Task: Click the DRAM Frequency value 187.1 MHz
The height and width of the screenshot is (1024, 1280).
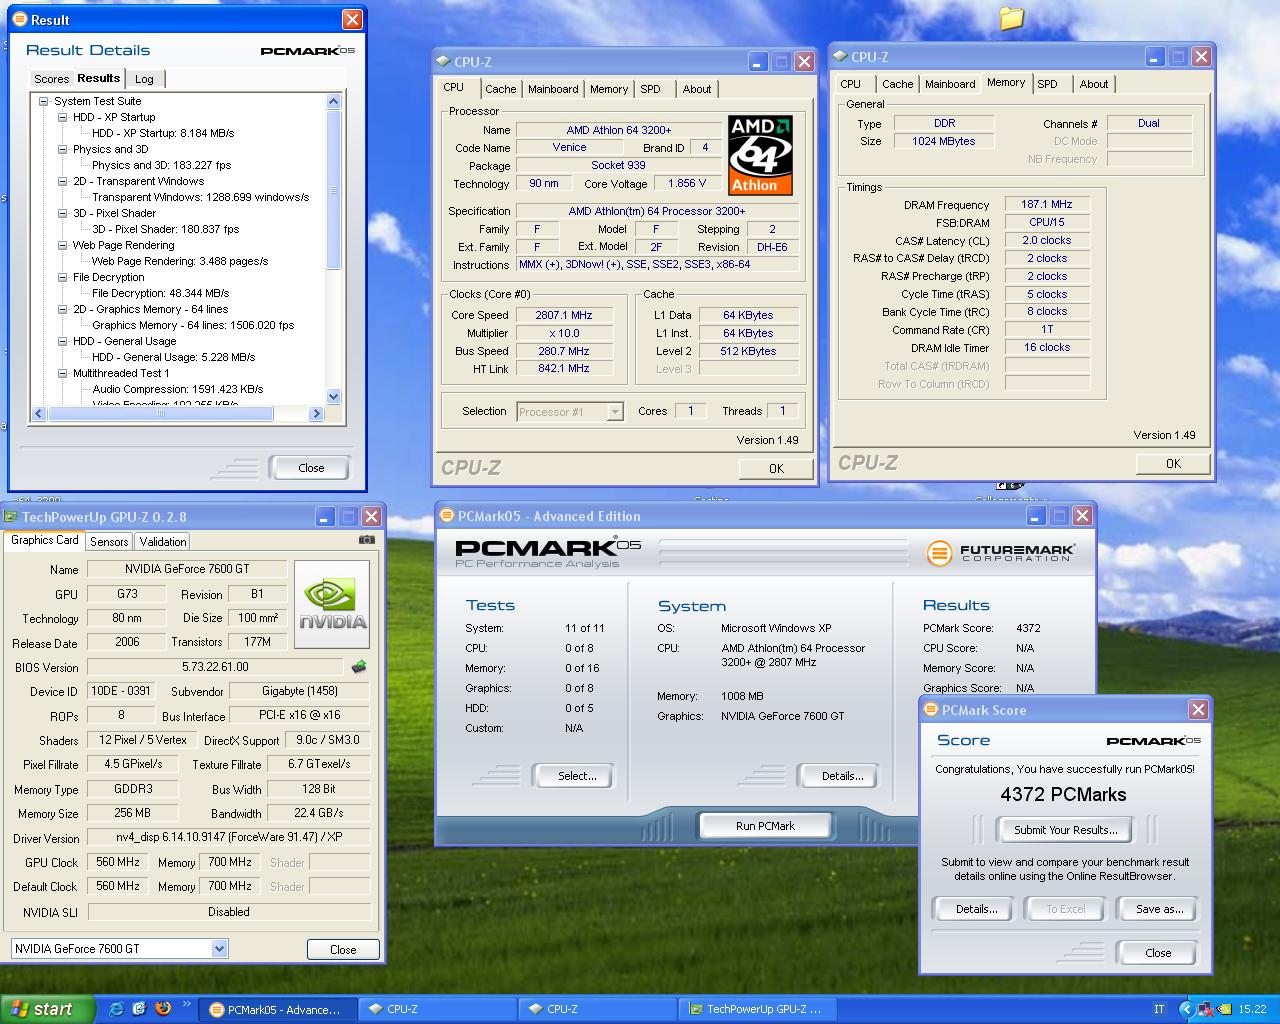Action: (x=1046, y=204)
